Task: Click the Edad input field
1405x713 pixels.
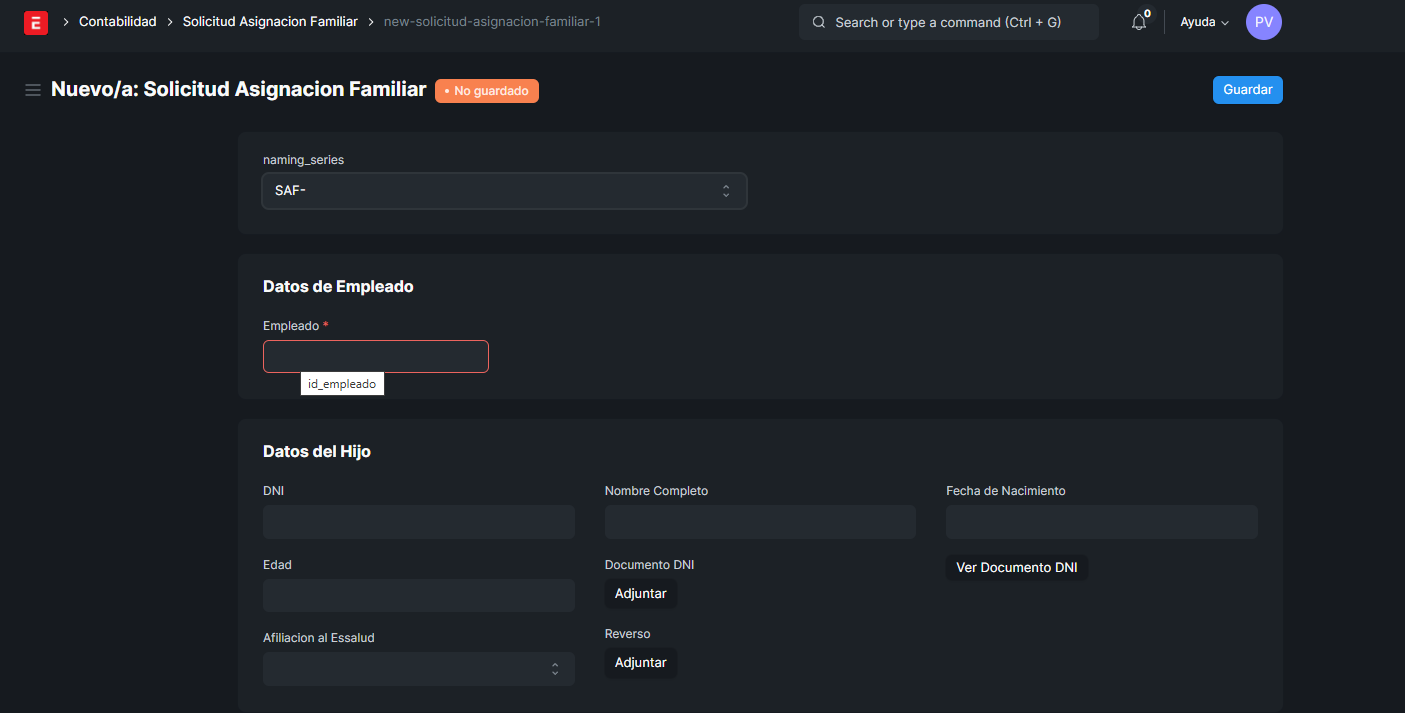Action: [418, 595]
